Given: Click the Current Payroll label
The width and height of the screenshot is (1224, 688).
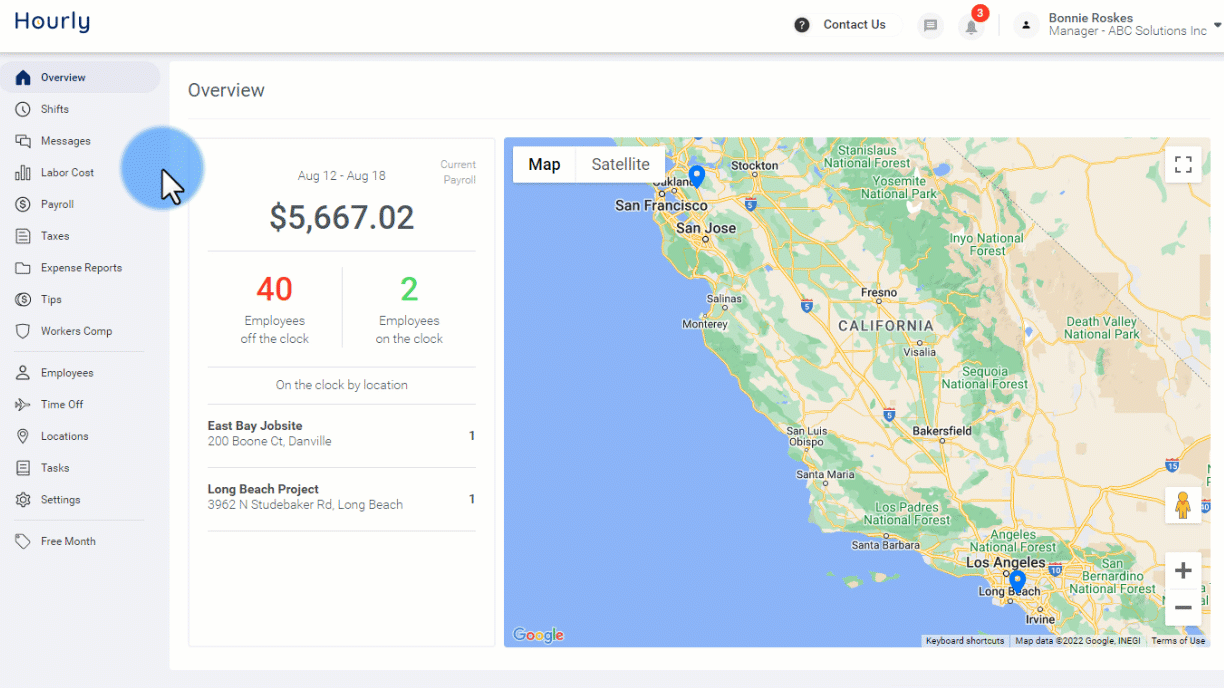Looking at the screenshot, I should tap(458, 172).
